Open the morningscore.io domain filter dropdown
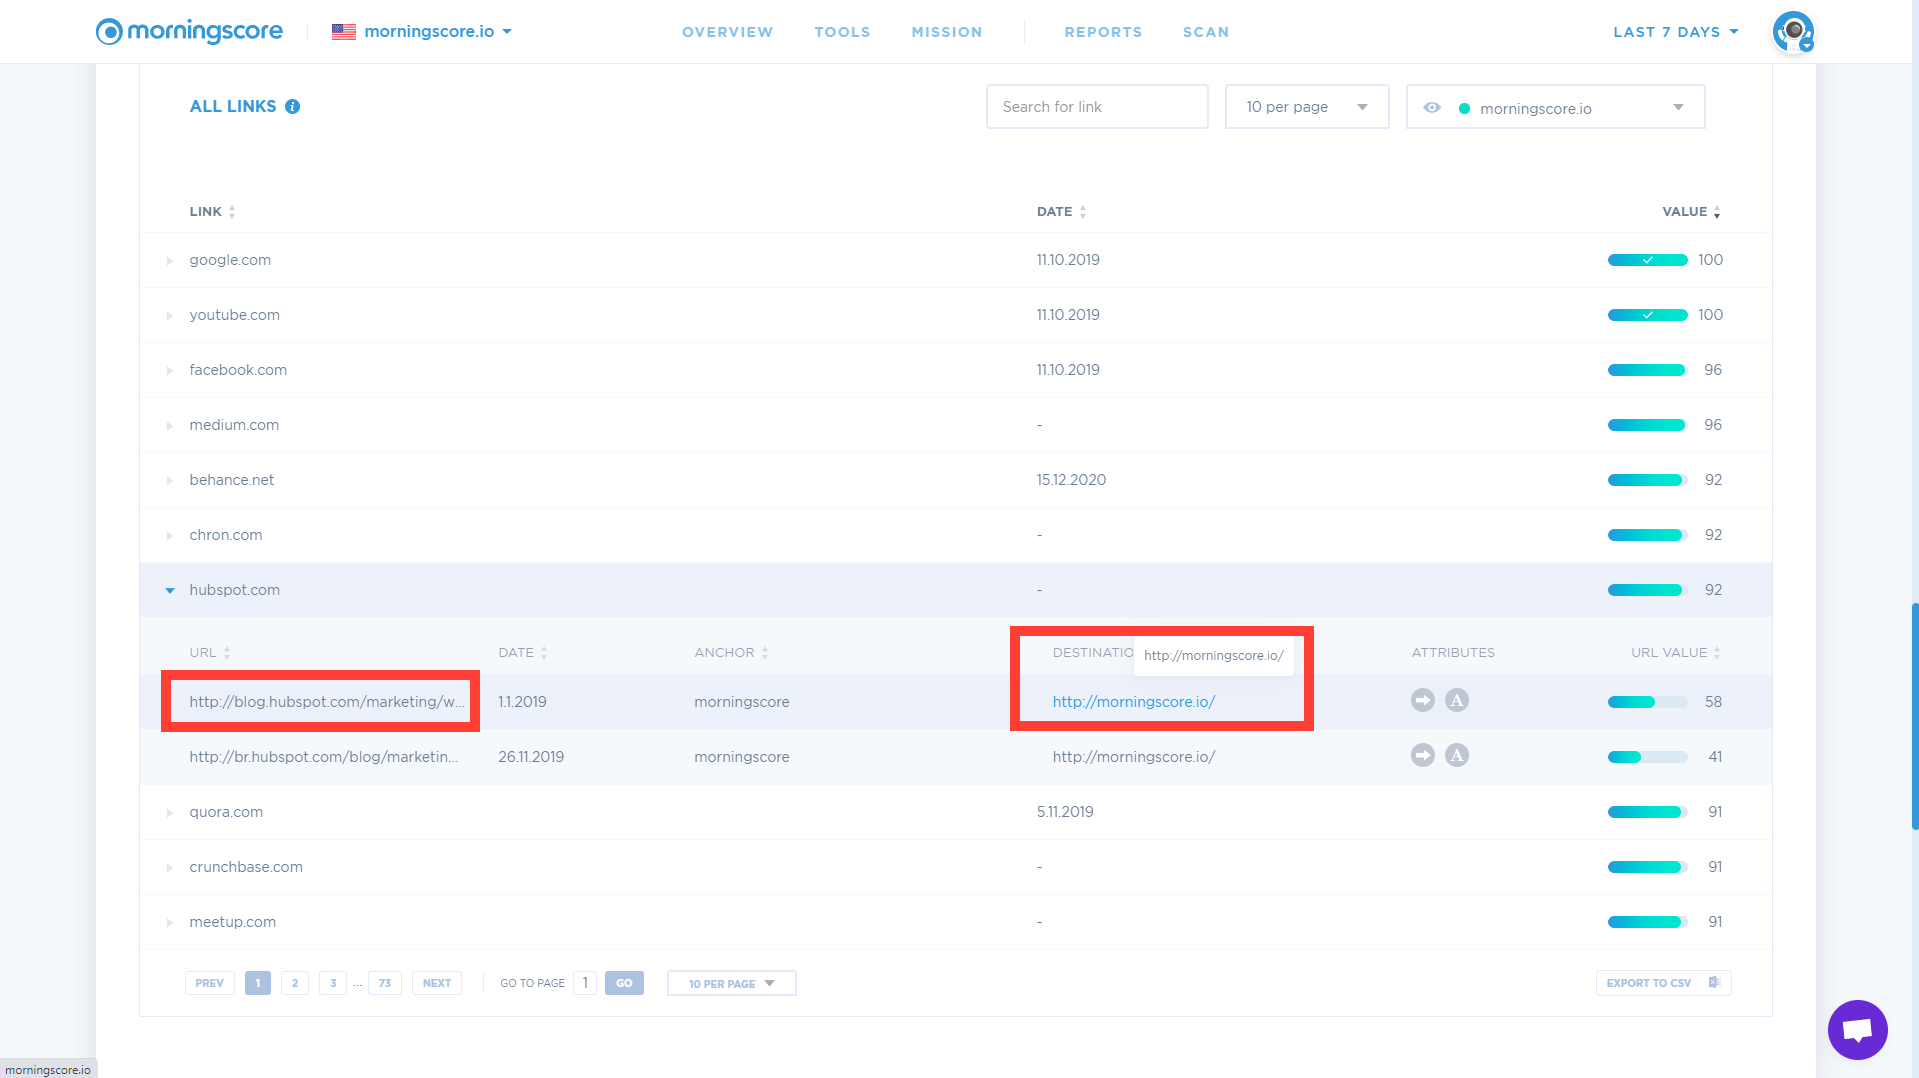This screenshot has height=1078, width=1919. (x=1556, y=107)
